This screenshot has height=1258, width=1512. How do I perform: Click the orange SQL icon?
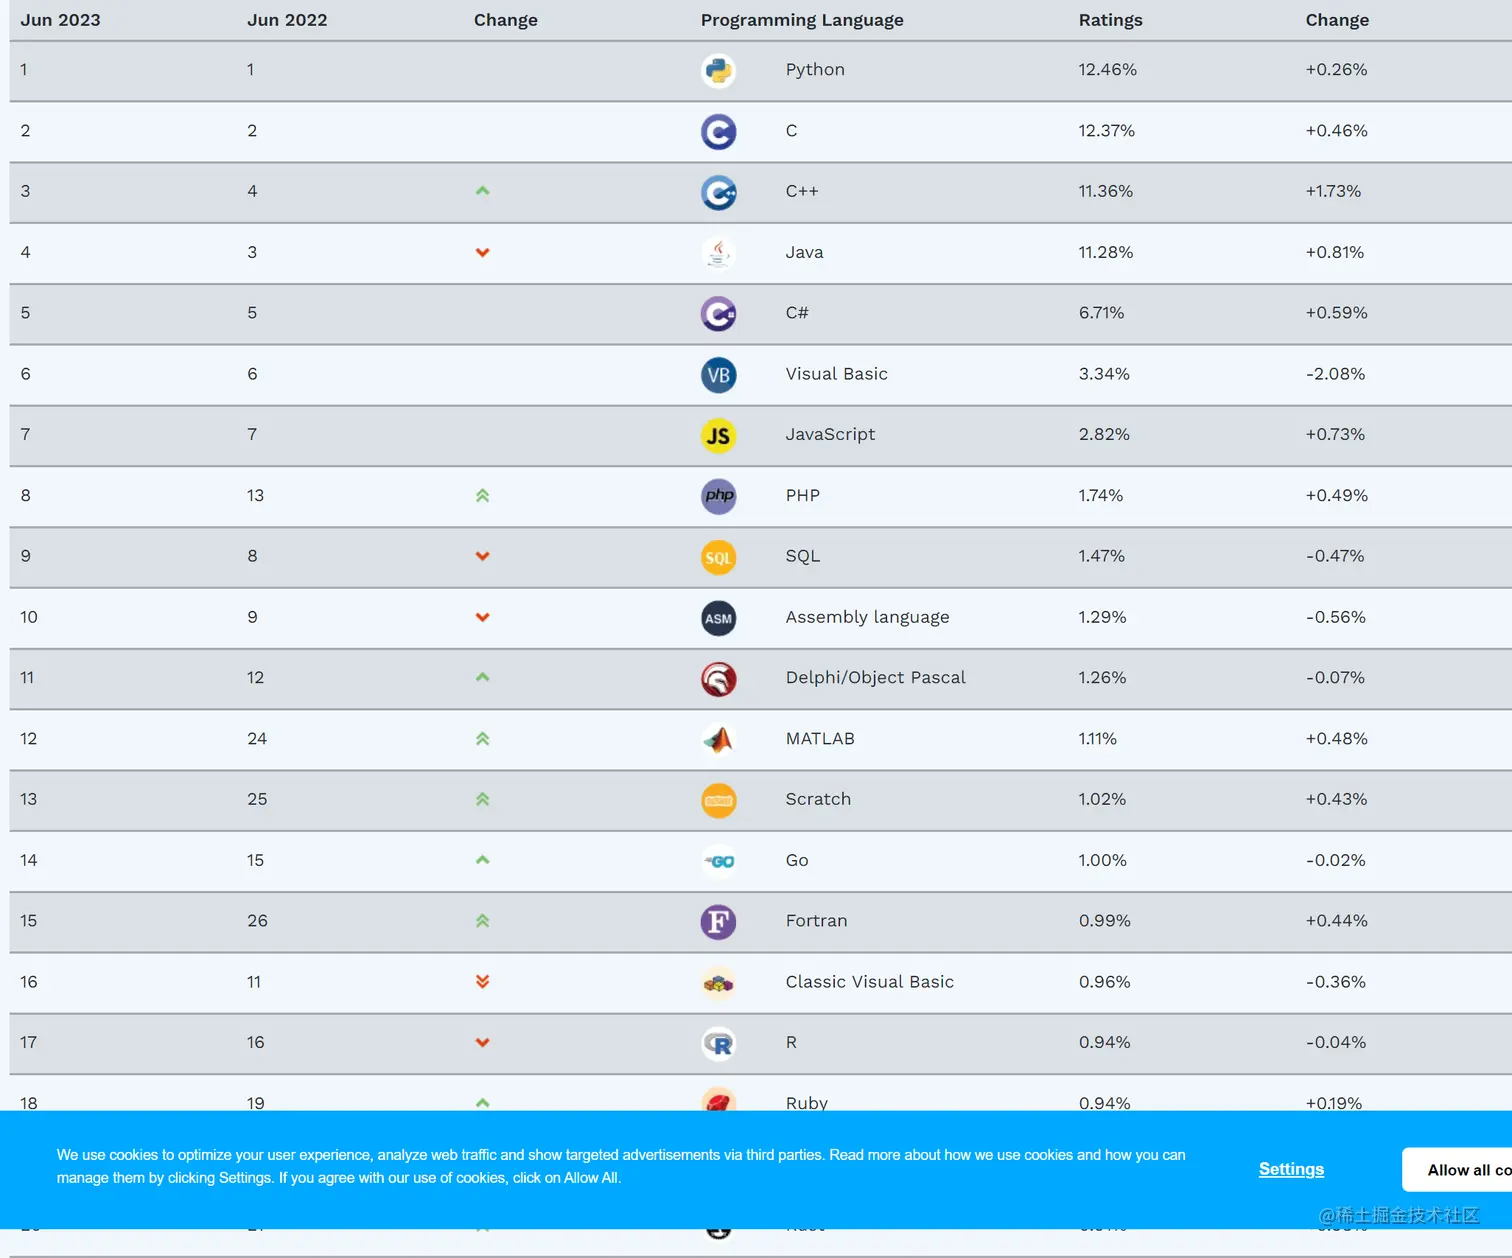718,558
